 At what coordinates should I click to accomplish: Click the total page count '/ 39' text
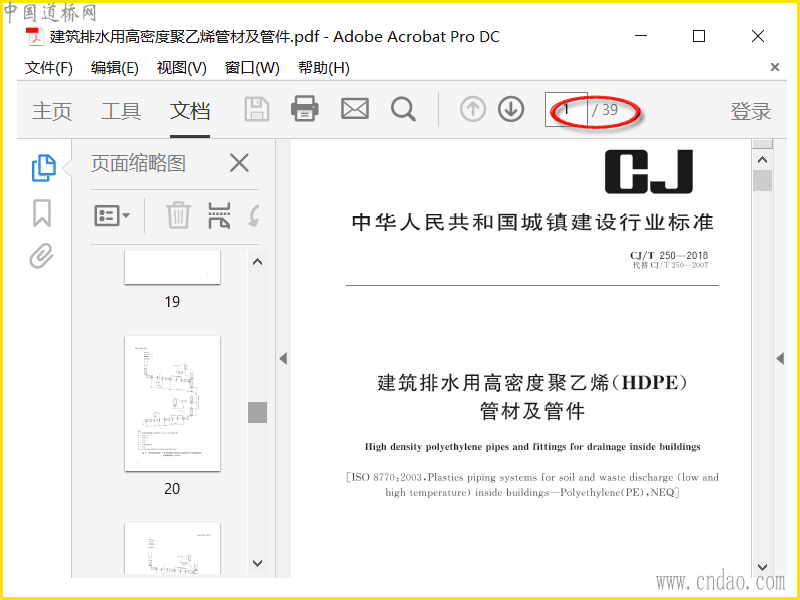[605, 109]
